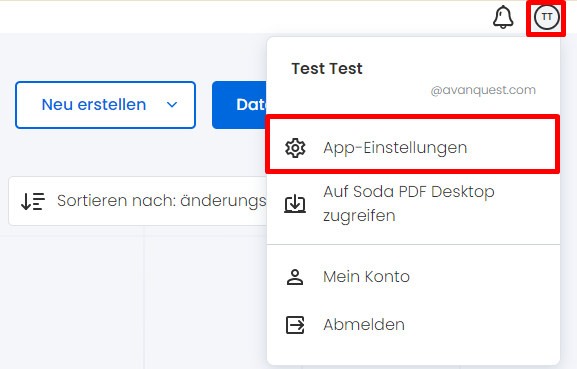Click the Neu erstellen button
The width and height of the screenshot is (577, 369).
(105, 105)
